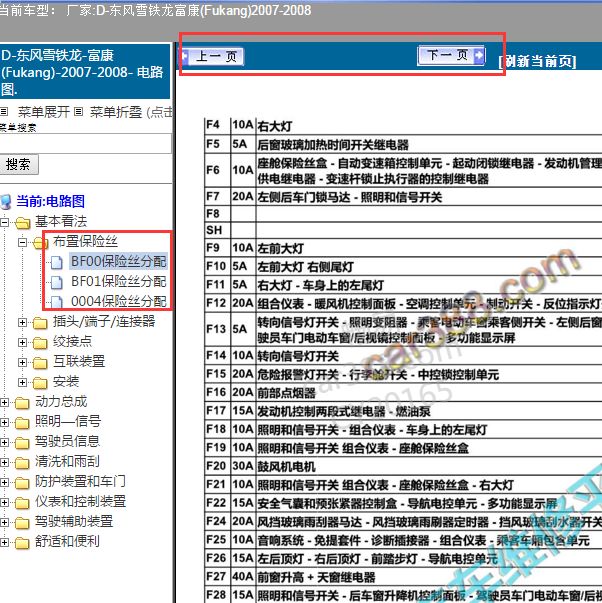
Task: Click 菜单展开 to expand all menus
Action: click(x=43, y=112)
